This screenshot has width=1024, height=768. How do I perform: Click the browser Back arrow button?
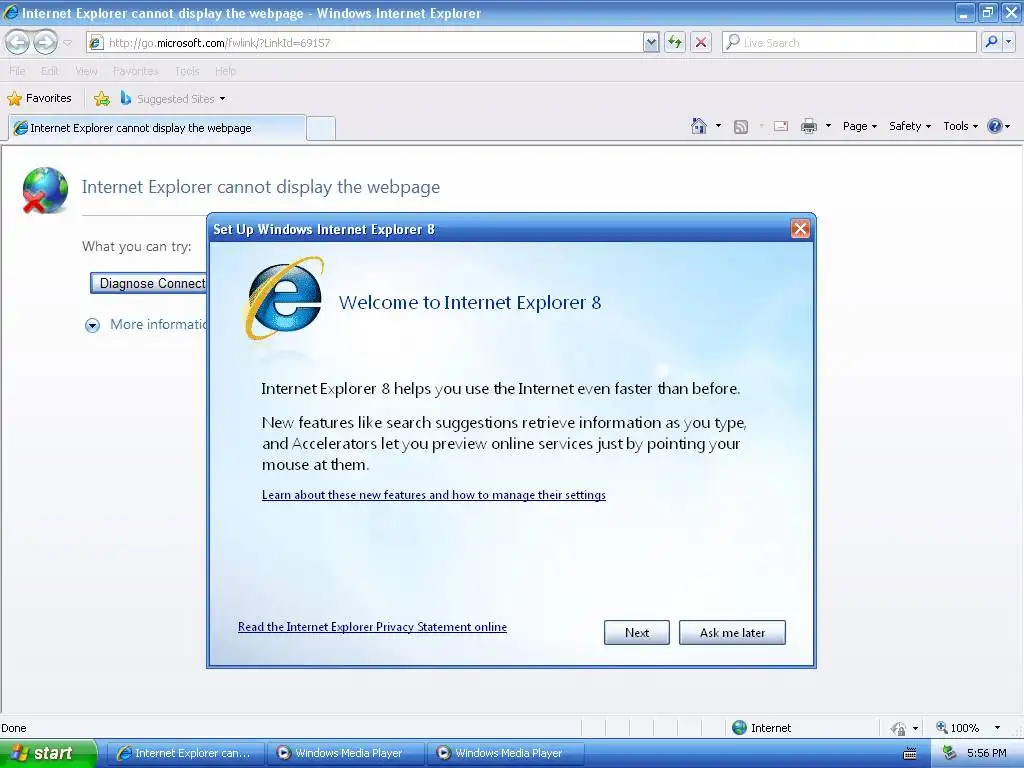click(18, 42)
